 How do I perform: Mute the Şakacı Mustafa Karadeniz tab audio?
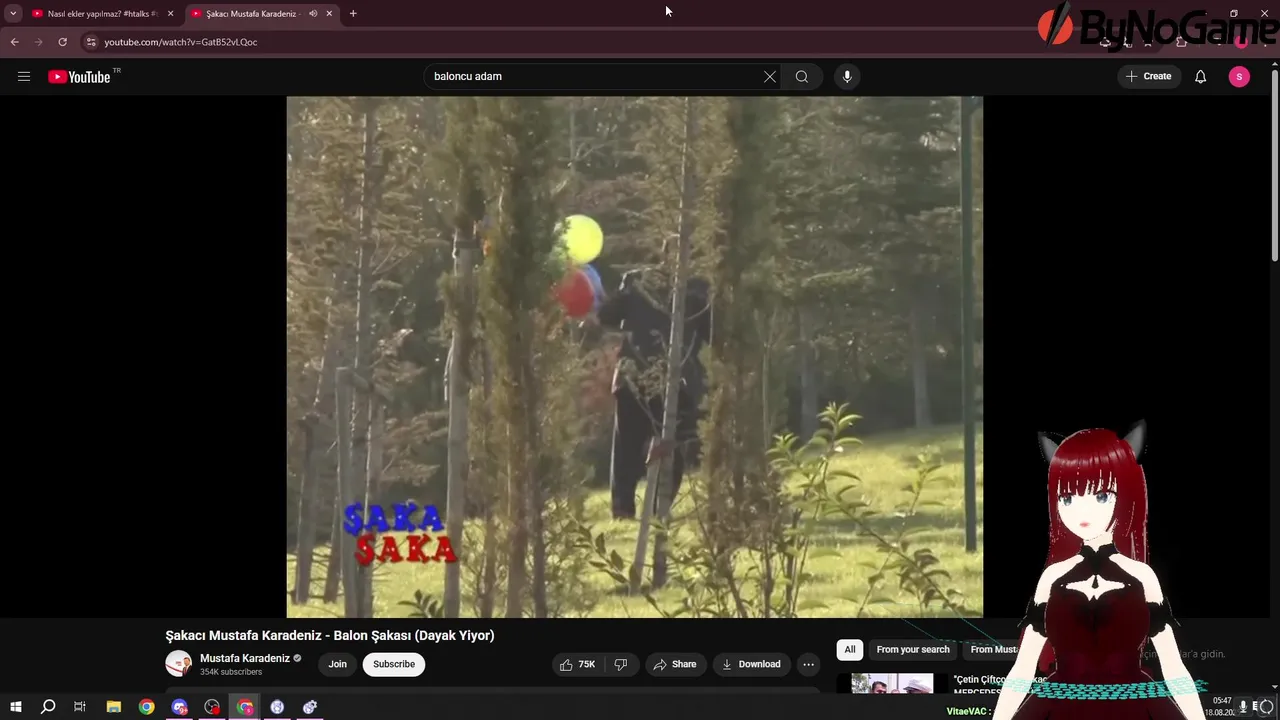coord(313,14)
